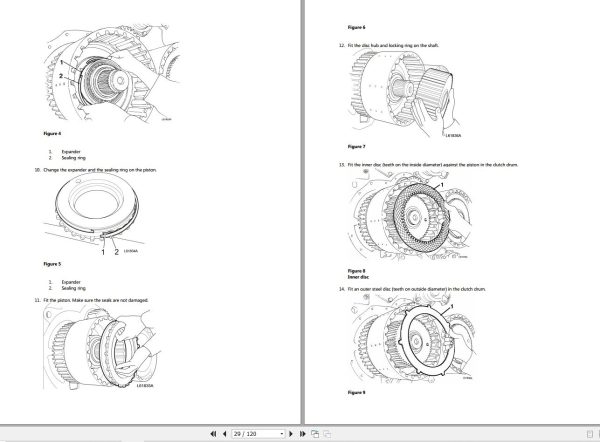Image resolution: width=600 pixels, height=442 pixels.
Task: Go to the first page
Action: click(x=213, y=434)
